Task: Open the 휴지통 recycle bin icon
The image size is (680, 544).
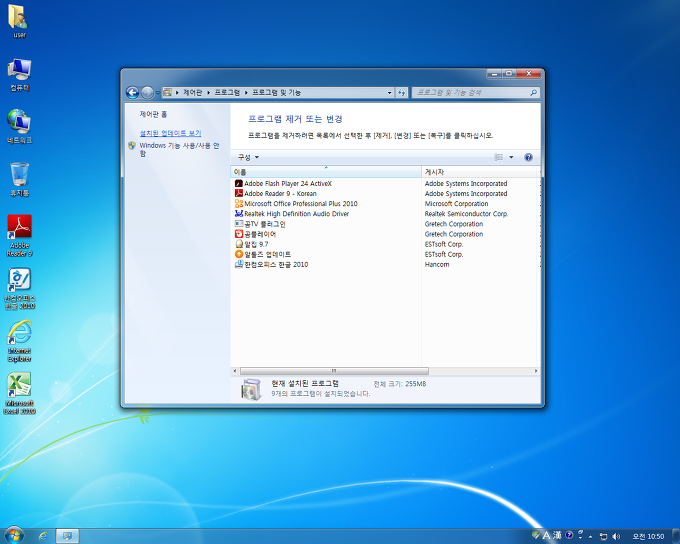Action: (x=20, y=179)
